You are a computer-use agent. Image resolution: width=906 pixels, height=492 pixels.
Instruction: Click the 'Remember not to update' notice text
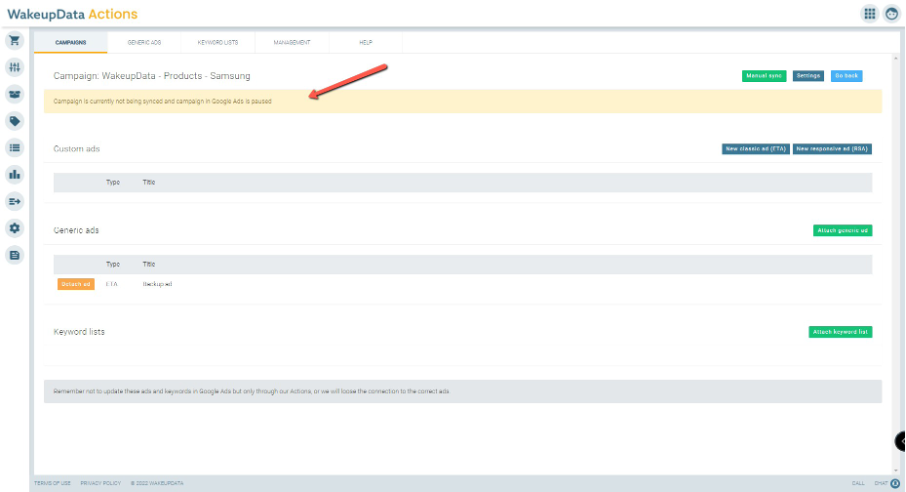click(251, 391)
